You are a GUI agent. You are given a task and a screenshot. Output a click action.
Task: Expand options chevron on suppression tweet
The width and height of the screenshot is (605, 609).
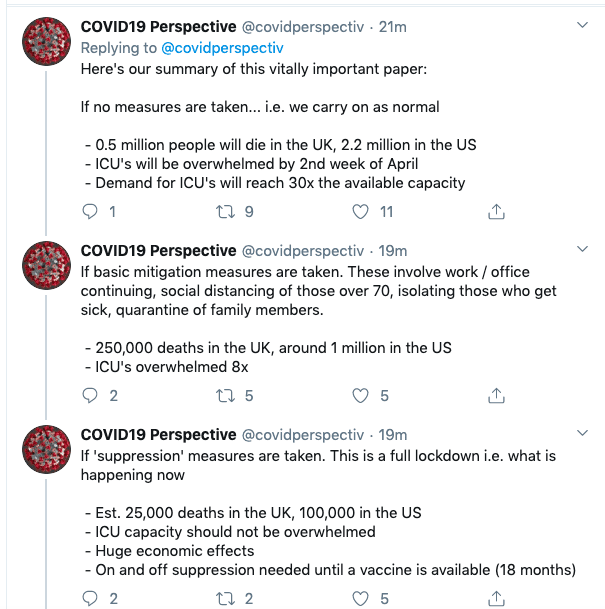coord(582,433)
